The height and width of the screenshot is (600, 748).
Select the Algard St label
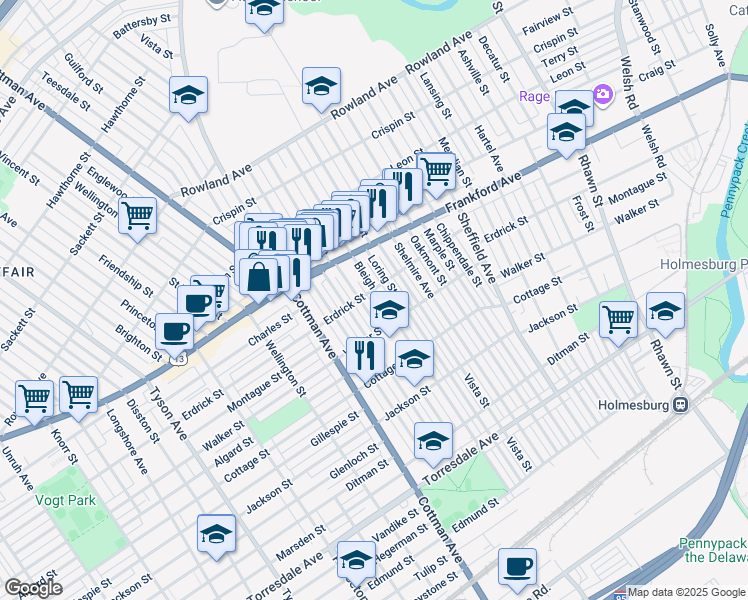point(234,452)
